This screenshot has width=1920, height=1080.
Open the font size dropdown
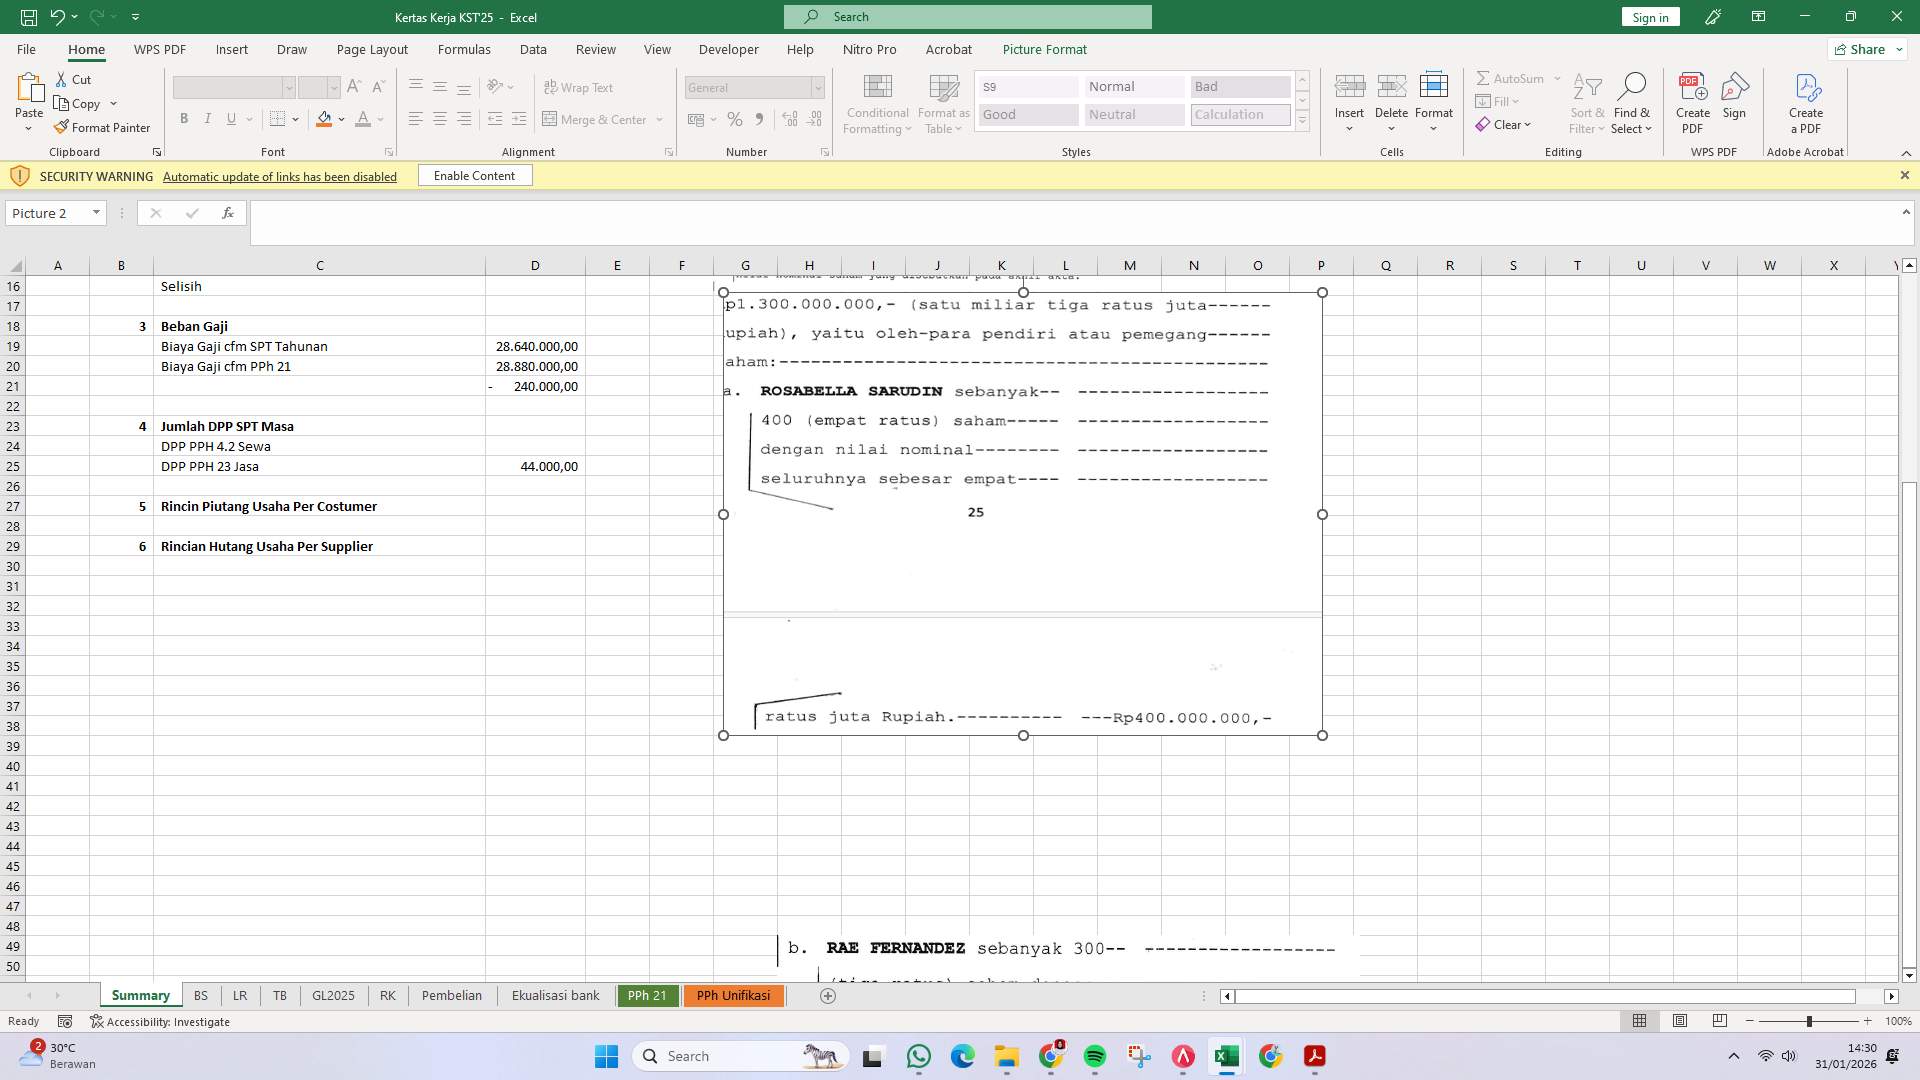click(x=334, y=87)
